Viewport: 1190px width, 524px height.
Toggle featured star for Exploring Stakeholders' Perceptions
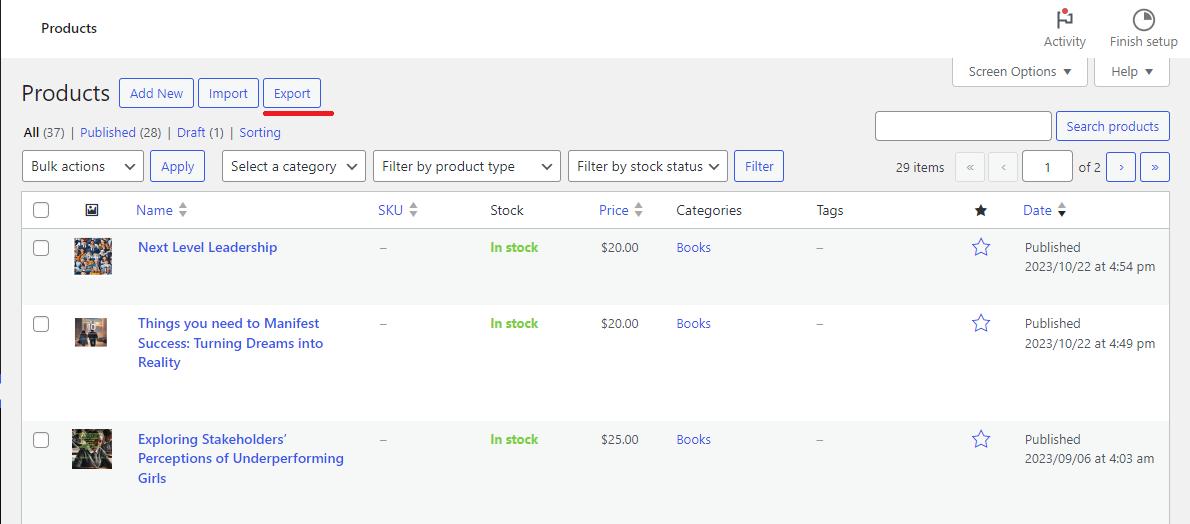[981, 439]
